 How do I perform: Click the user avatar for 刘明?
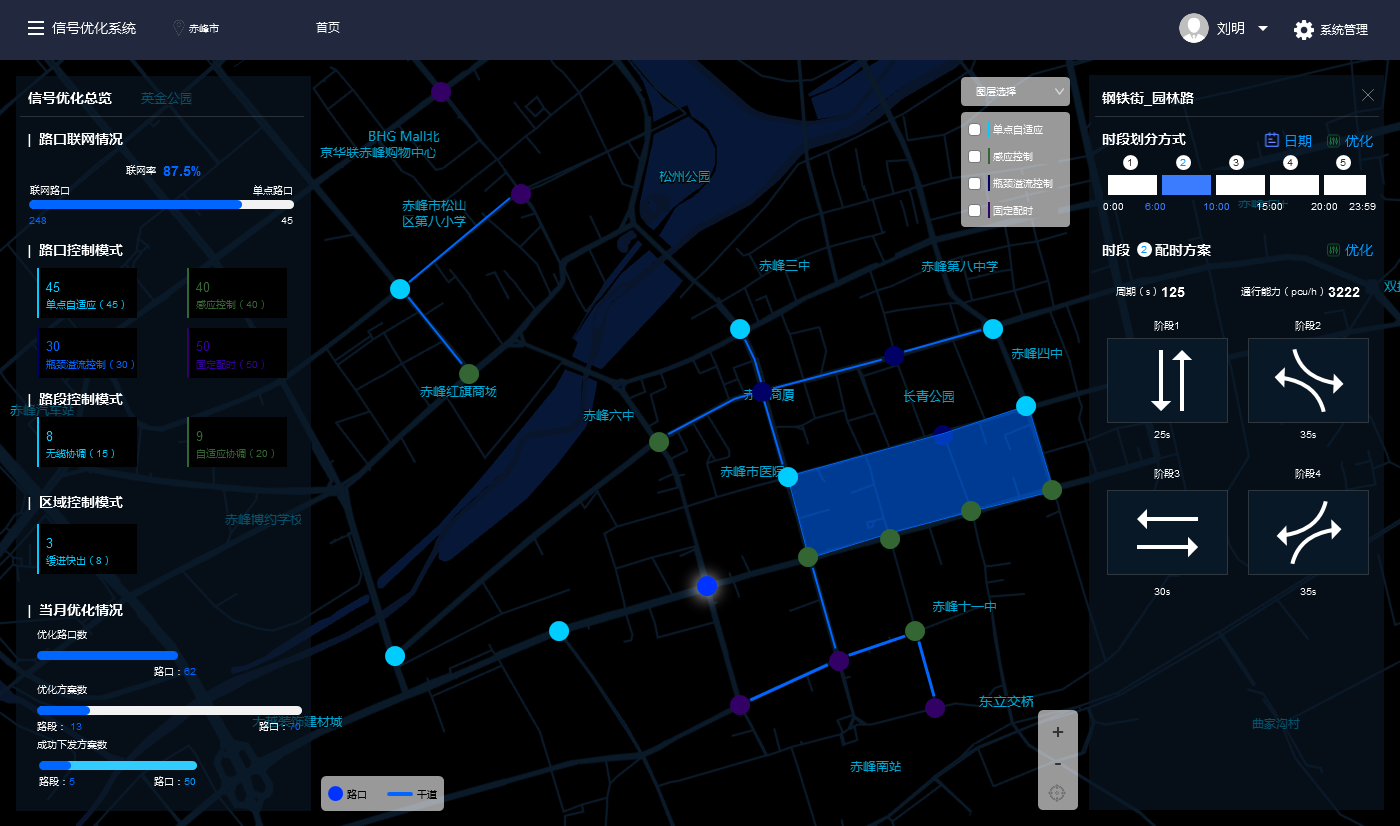coord(1194,28)
